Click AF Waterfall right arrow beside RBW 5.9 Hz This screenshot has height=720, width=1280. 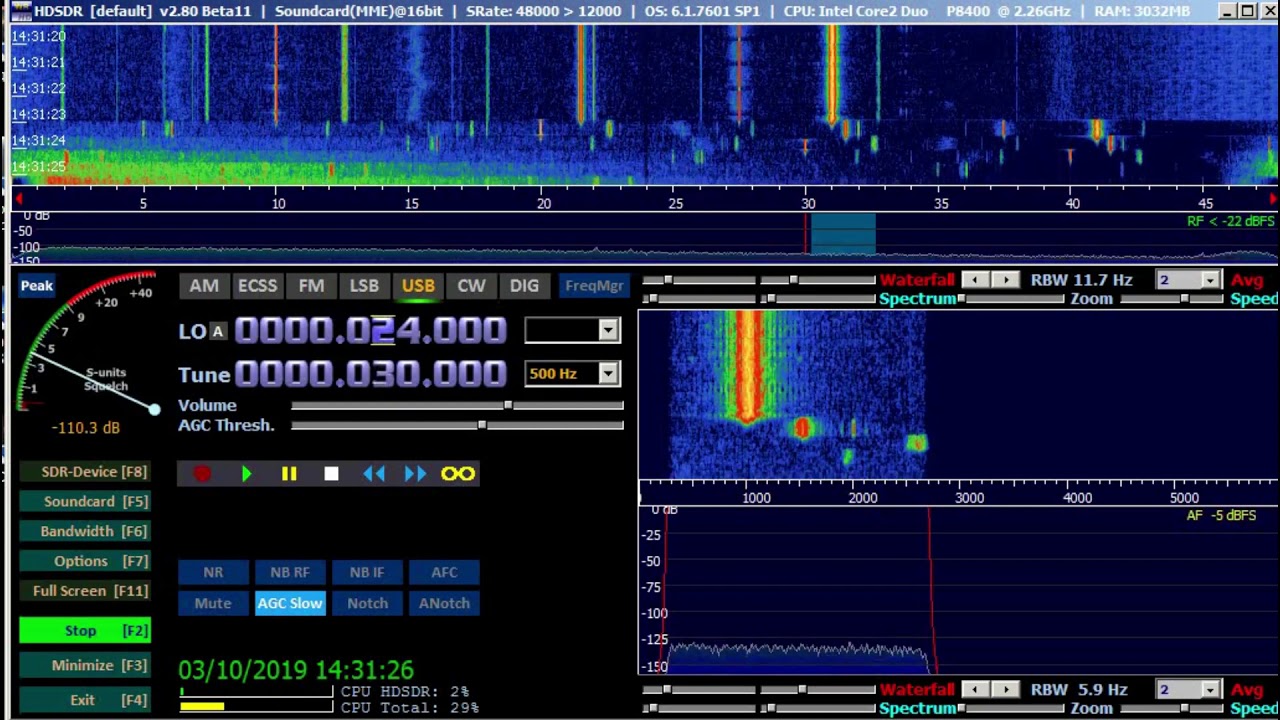tap(1006, 689)
